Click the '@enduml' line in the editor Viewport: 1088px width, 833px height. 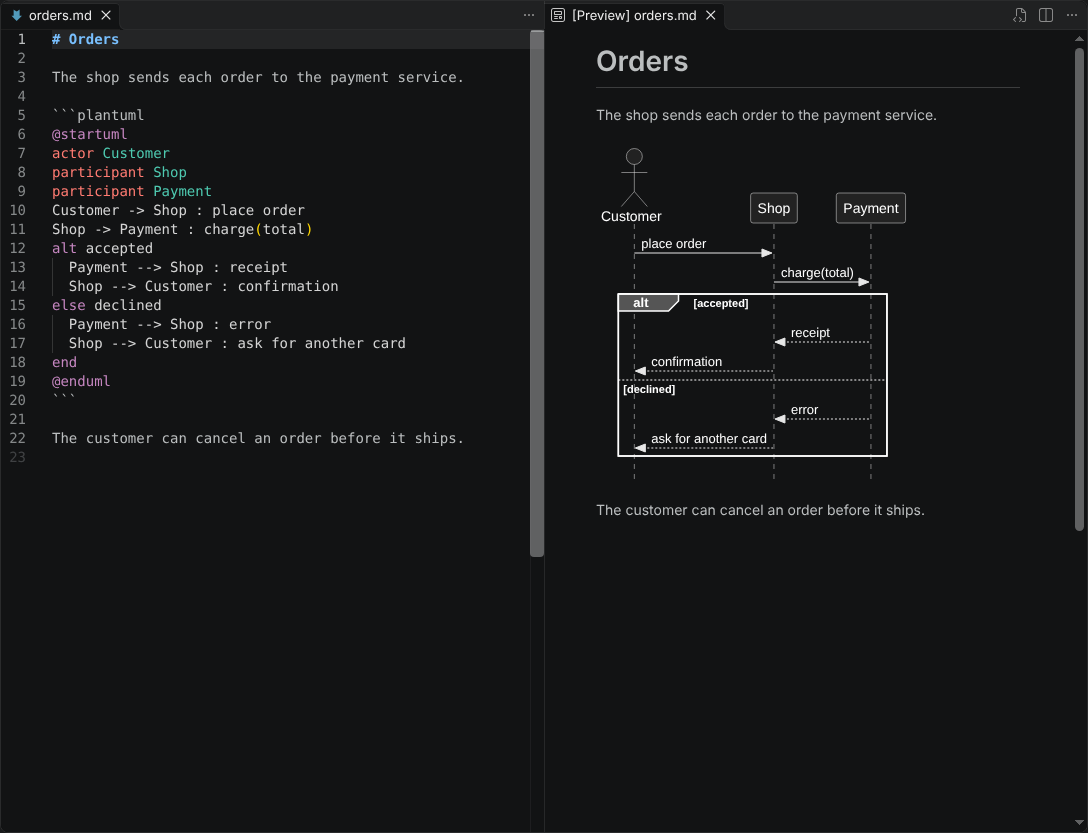81,381
